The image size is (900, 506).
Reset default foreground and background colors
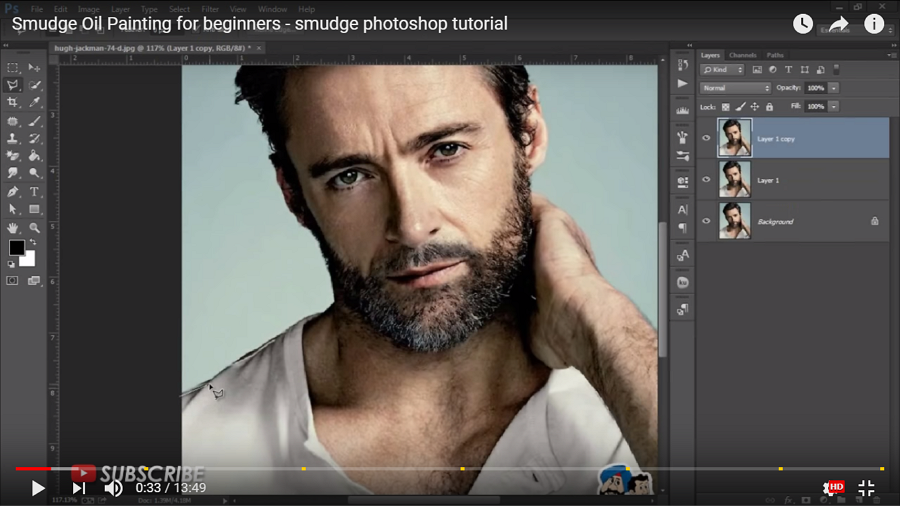pyautogui.click(x=11, y=264)
